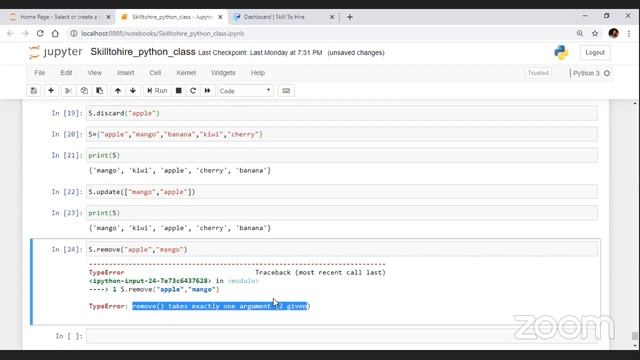
Task: Click the Jupyter logo
Action: 56,52
